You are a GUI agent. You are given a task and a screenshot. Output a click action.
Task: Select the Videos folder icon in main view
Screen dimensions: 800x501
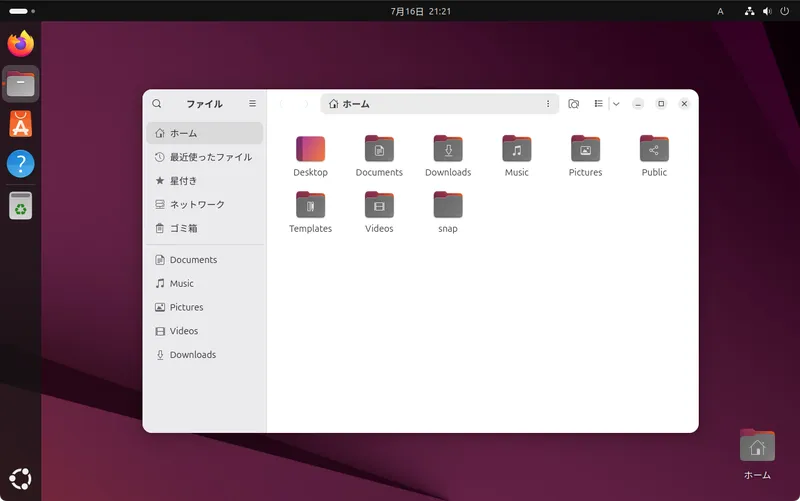coord(379,205)
